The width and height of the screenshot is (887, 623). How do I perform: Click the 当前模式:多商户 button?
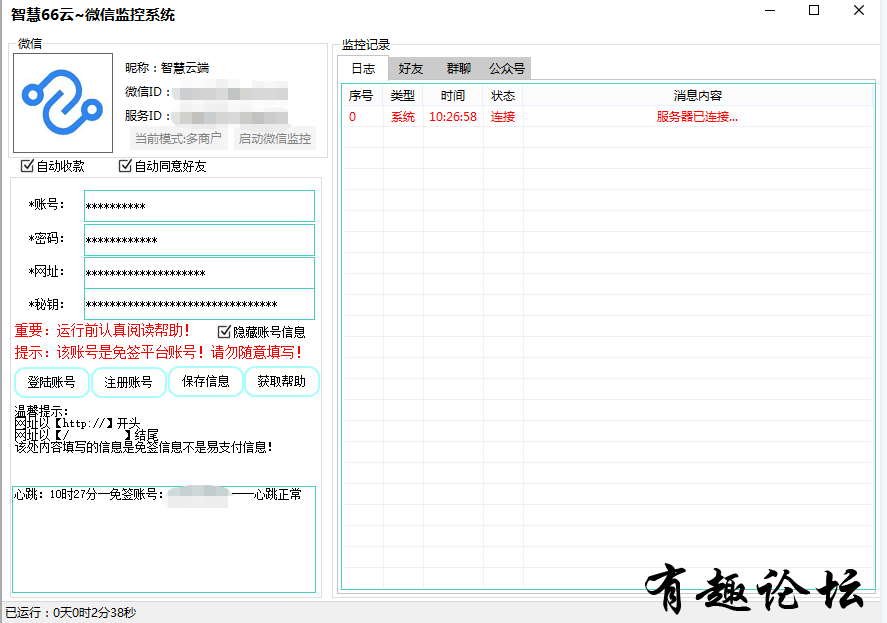178,139
